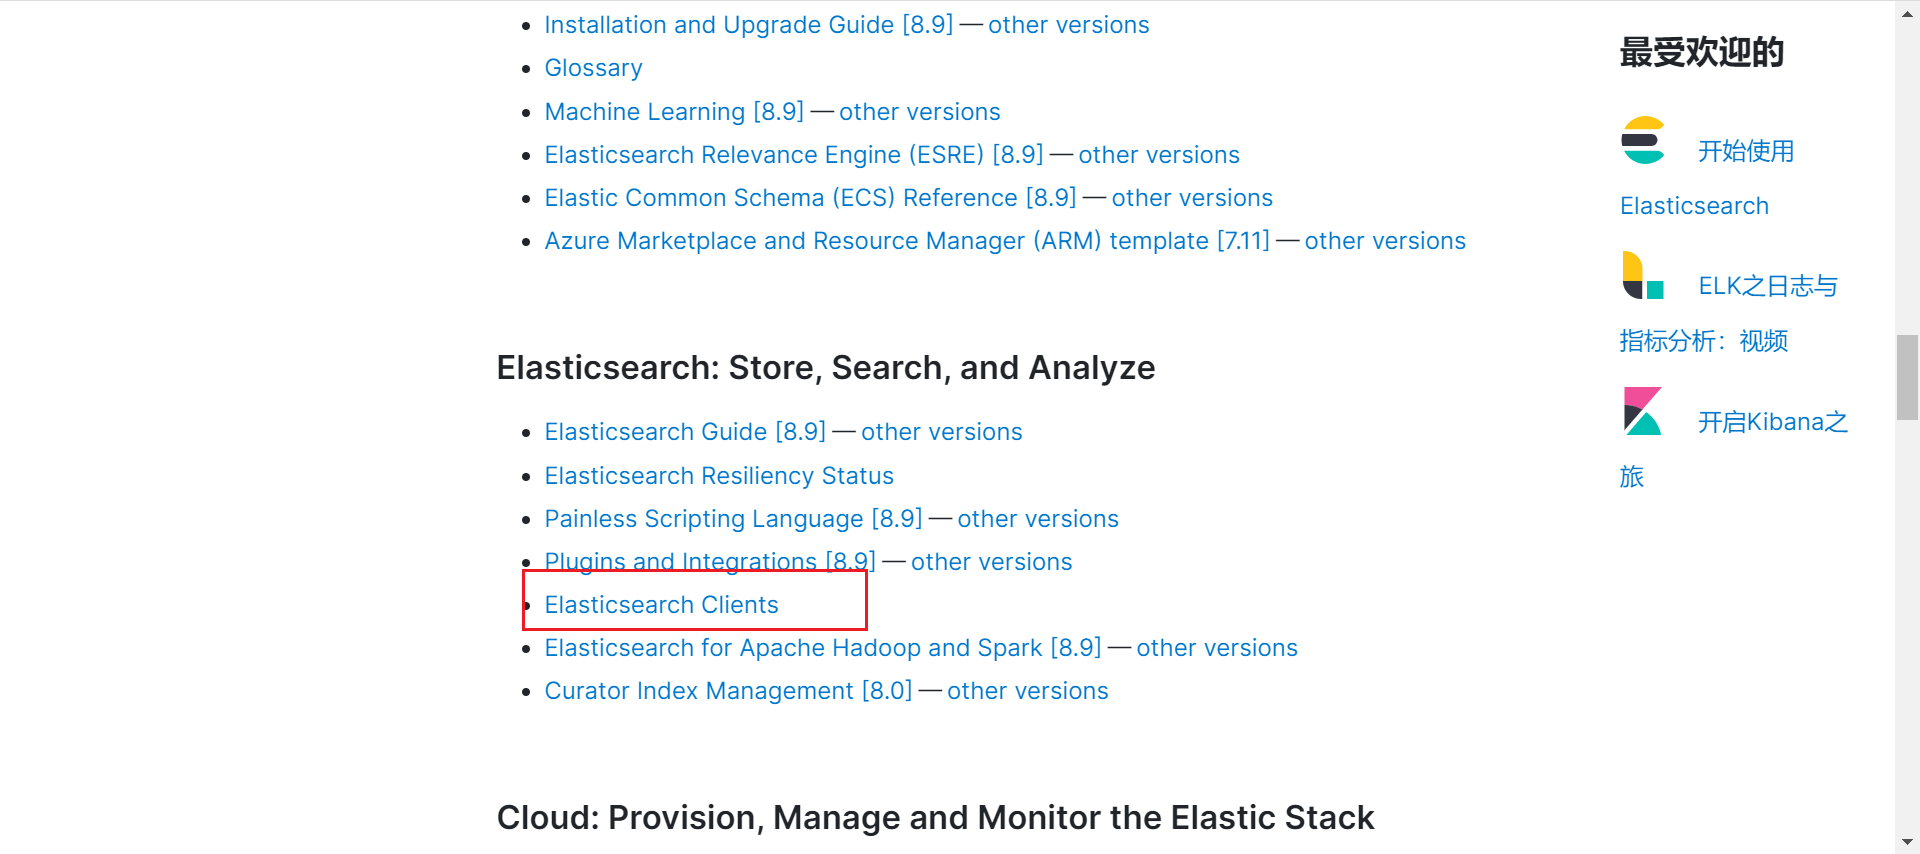Open Elasticsearch for Apache Hadoop and Spark
Image resolution: width=1920 pixels, height=854 pixels.
tap(822, 648)
